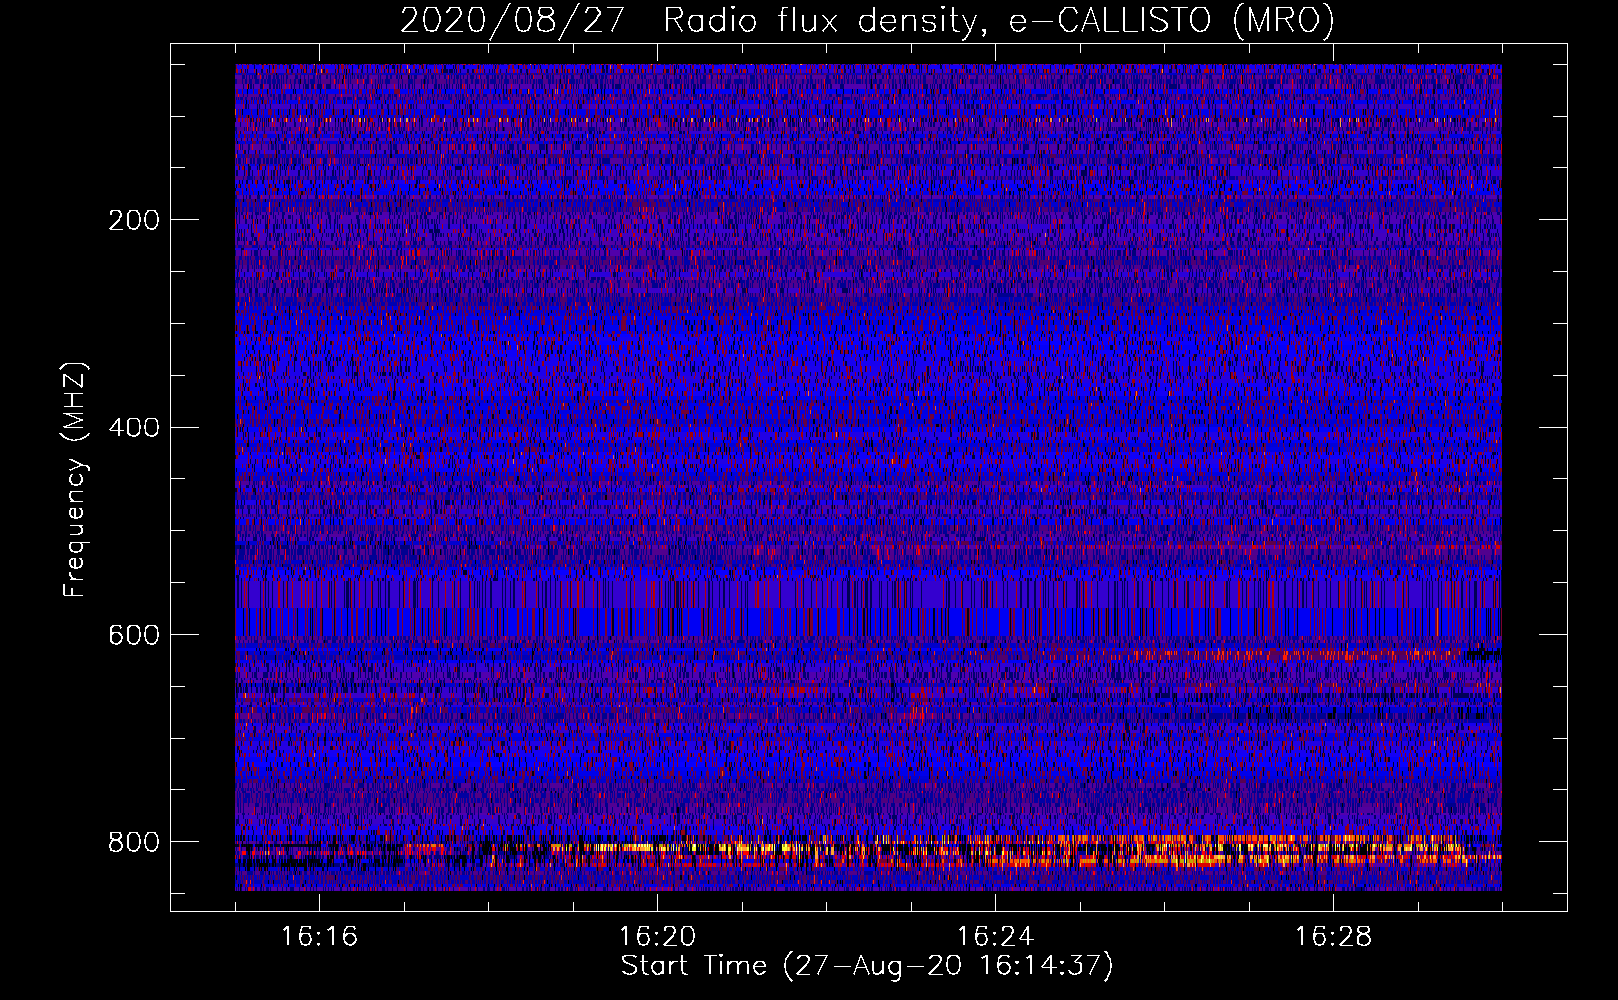The image size is (1618, 1000).
Task: Click the Frequency (MHZ) y-axis label
Action: click(x=75, y=480)
